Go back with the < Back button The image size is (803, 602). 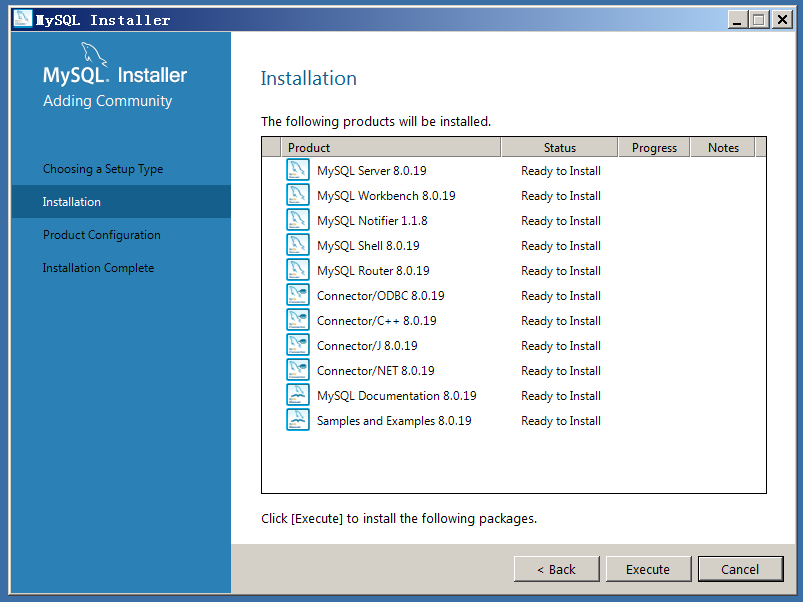tap(557, 569)
